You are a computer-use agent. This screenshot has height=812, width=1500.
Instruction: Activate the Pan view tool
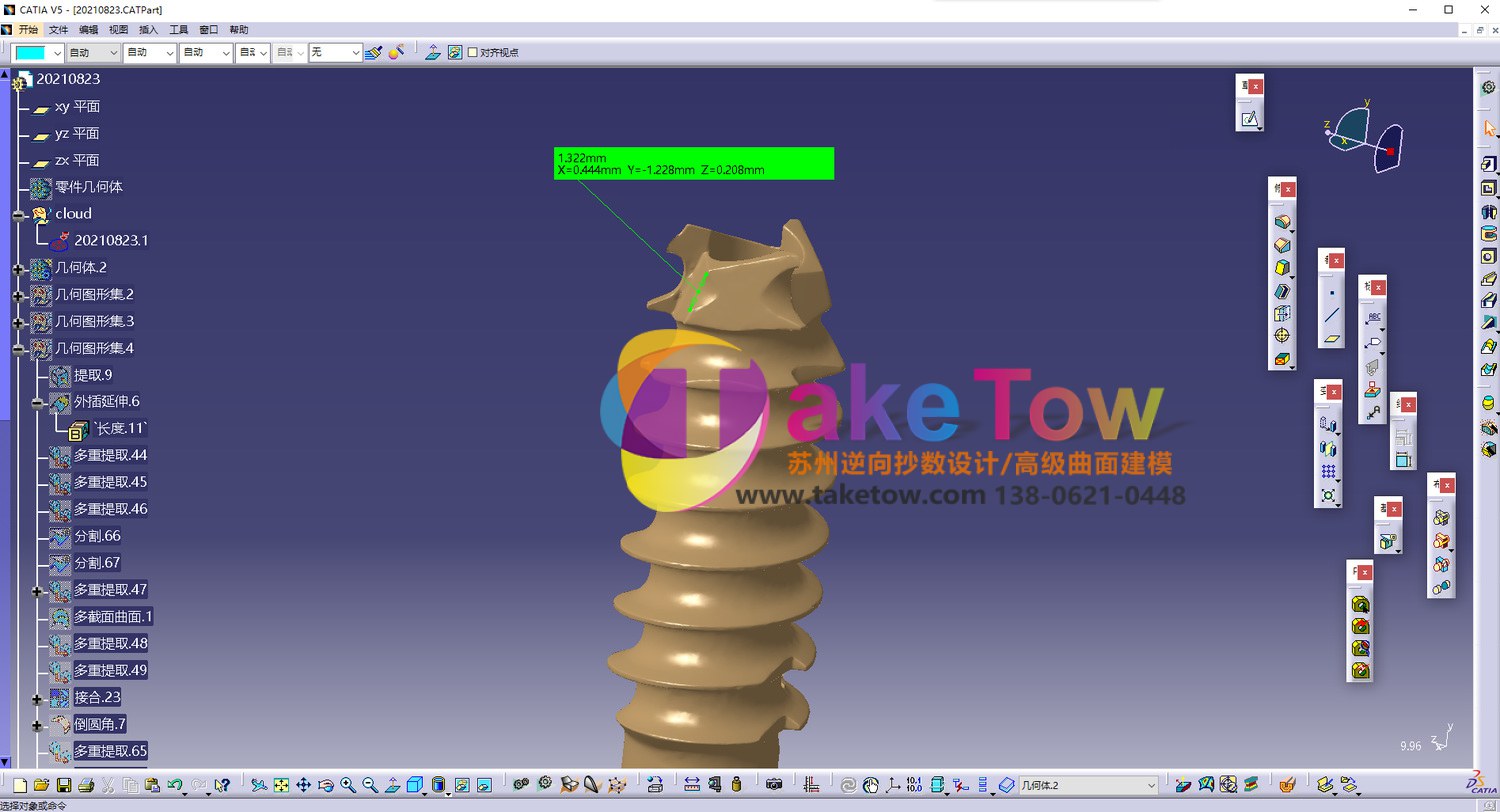tap(304, 785)
